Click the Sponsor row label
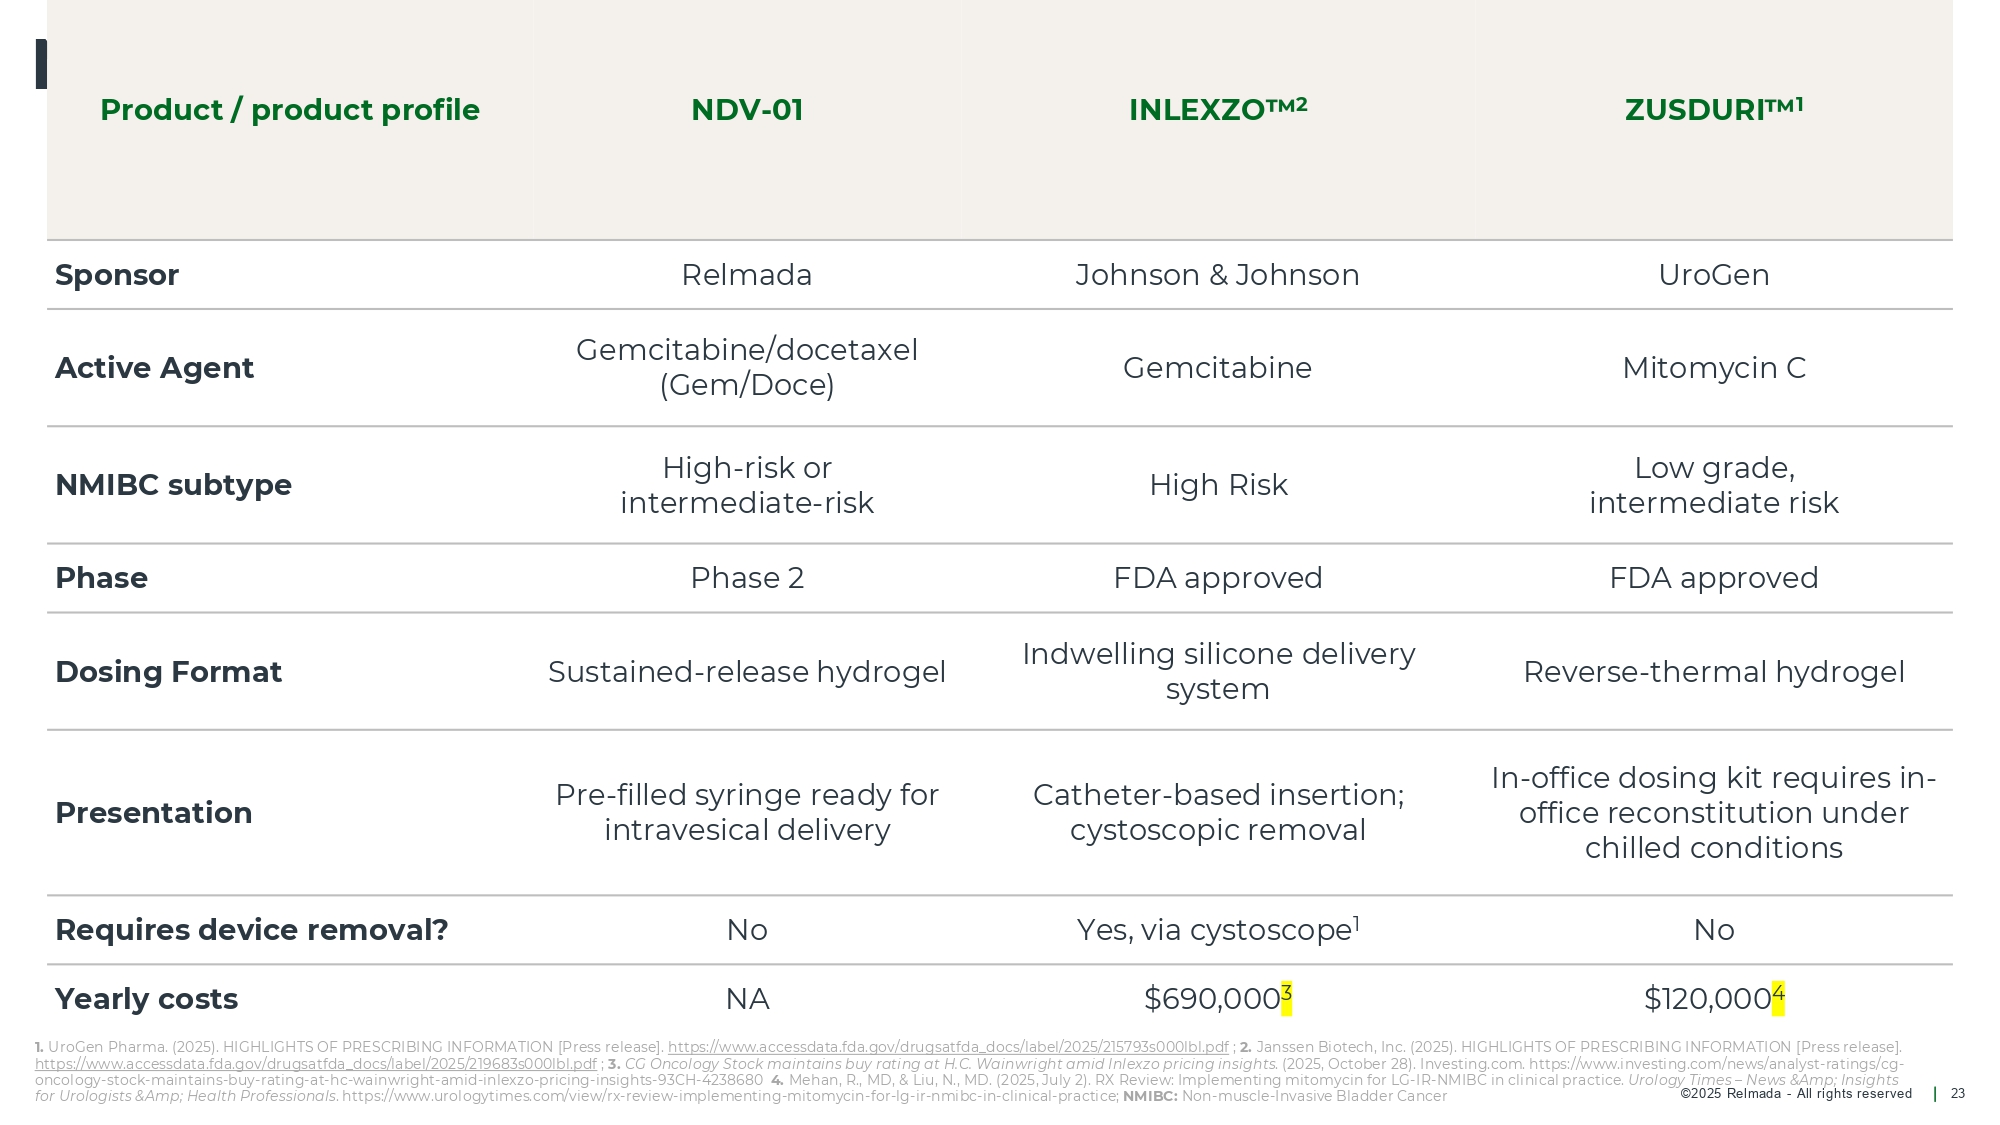The width and height of the screenshot is (2000, 1125). (117, 275)
